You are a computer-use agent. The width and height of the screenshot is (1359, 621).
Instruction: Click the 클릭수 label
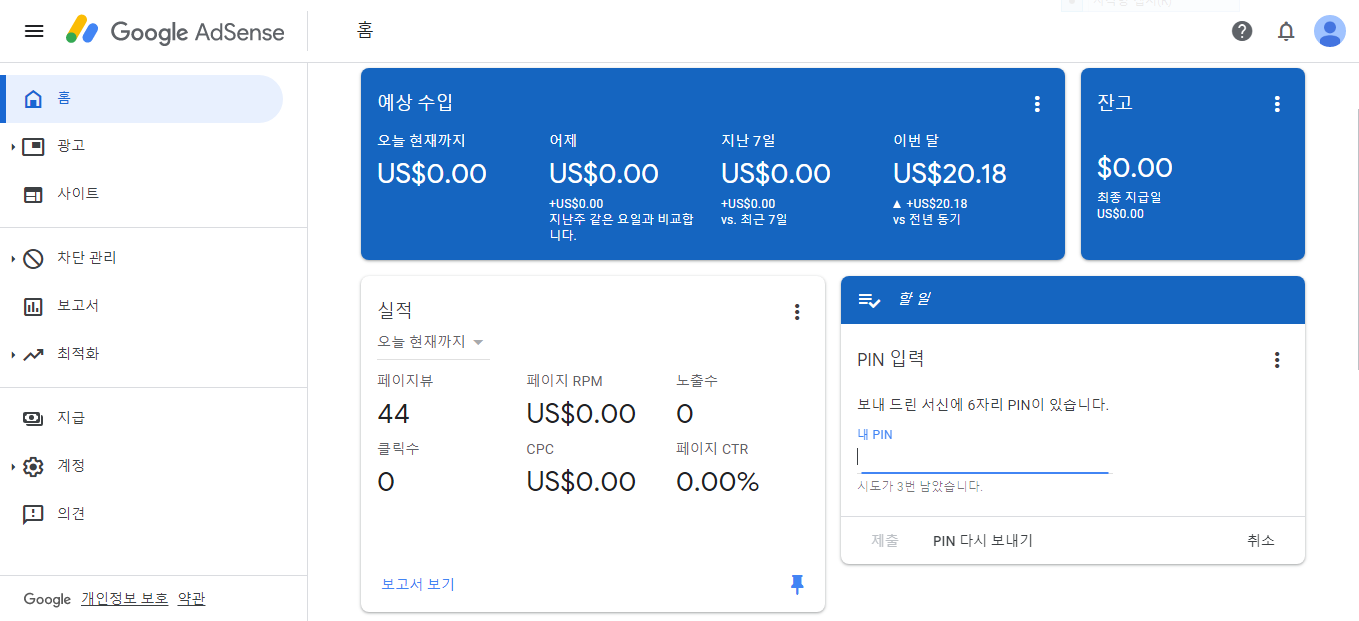click(398, 449)
